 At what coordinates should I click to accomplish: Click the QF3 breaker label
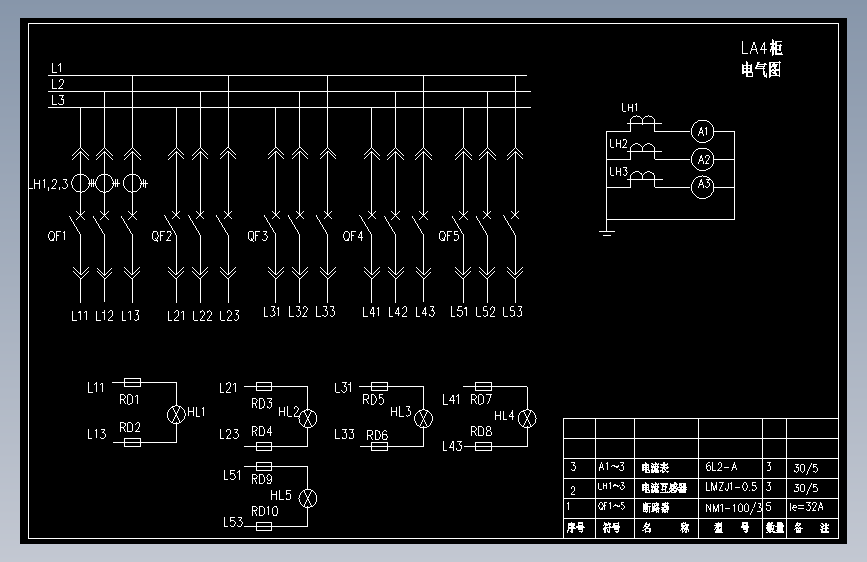point(258,236)
